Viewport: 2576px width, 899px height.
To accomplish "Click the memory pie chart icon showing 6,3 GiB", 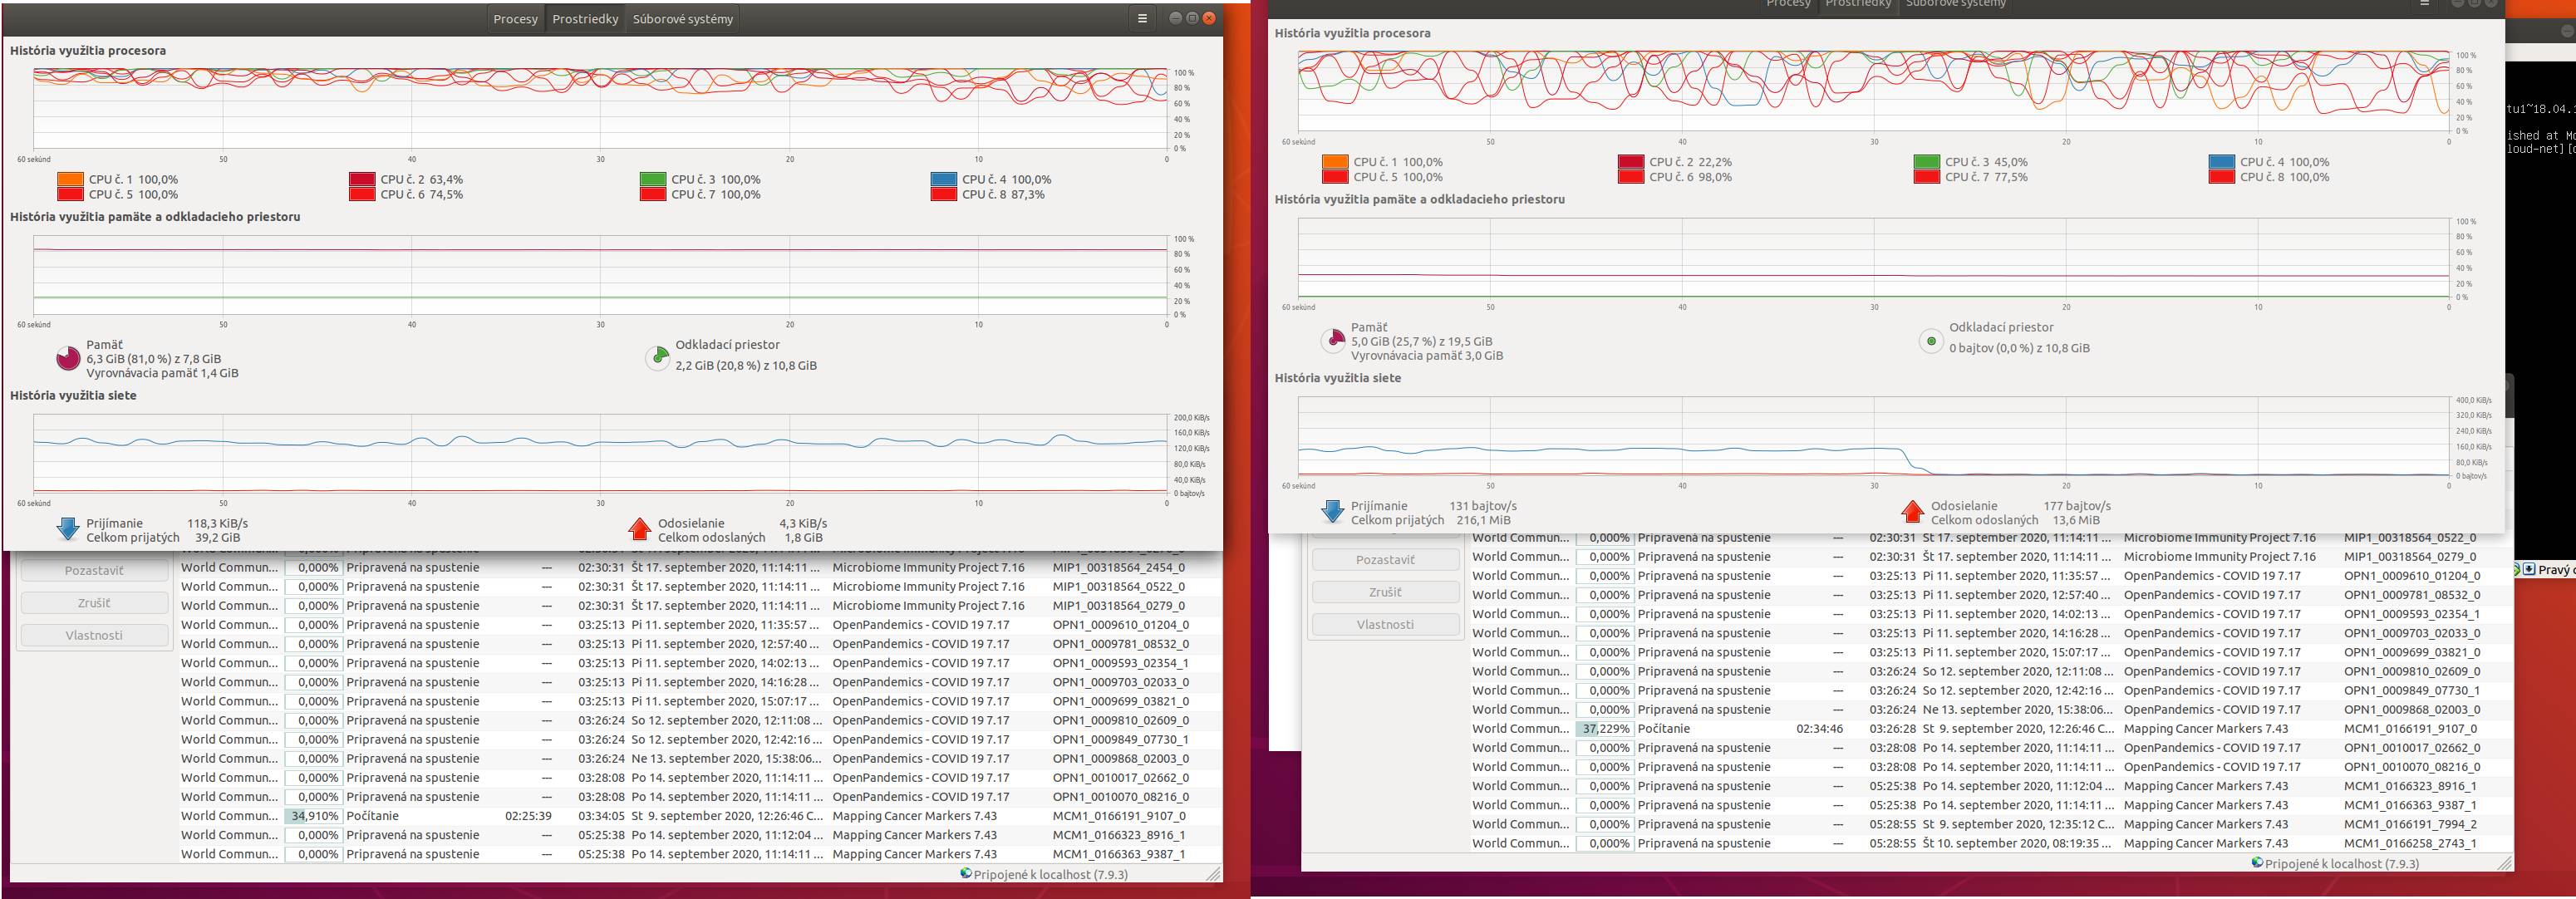I will click(68, 358).
